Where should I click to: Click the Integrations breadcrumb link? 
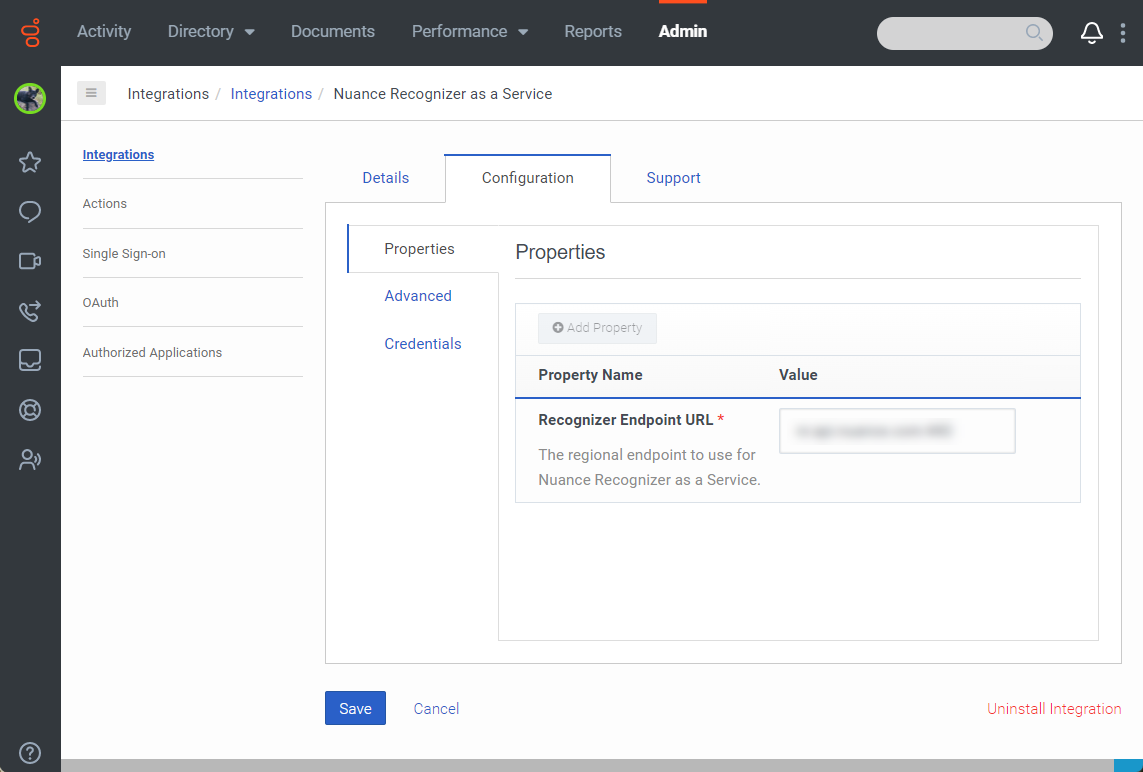coord(271,94)
